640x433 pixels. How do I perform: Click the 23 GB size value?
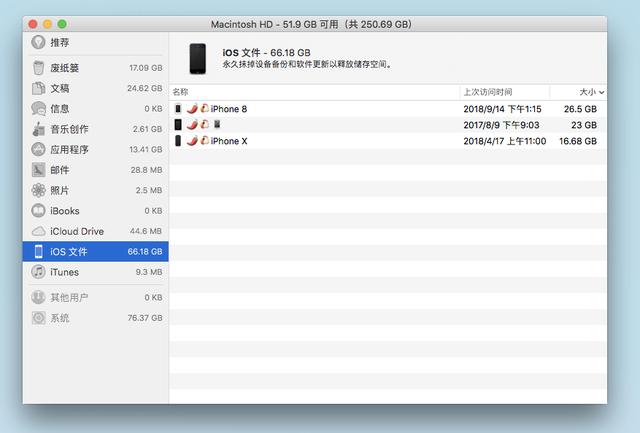[x=584, y=125]
